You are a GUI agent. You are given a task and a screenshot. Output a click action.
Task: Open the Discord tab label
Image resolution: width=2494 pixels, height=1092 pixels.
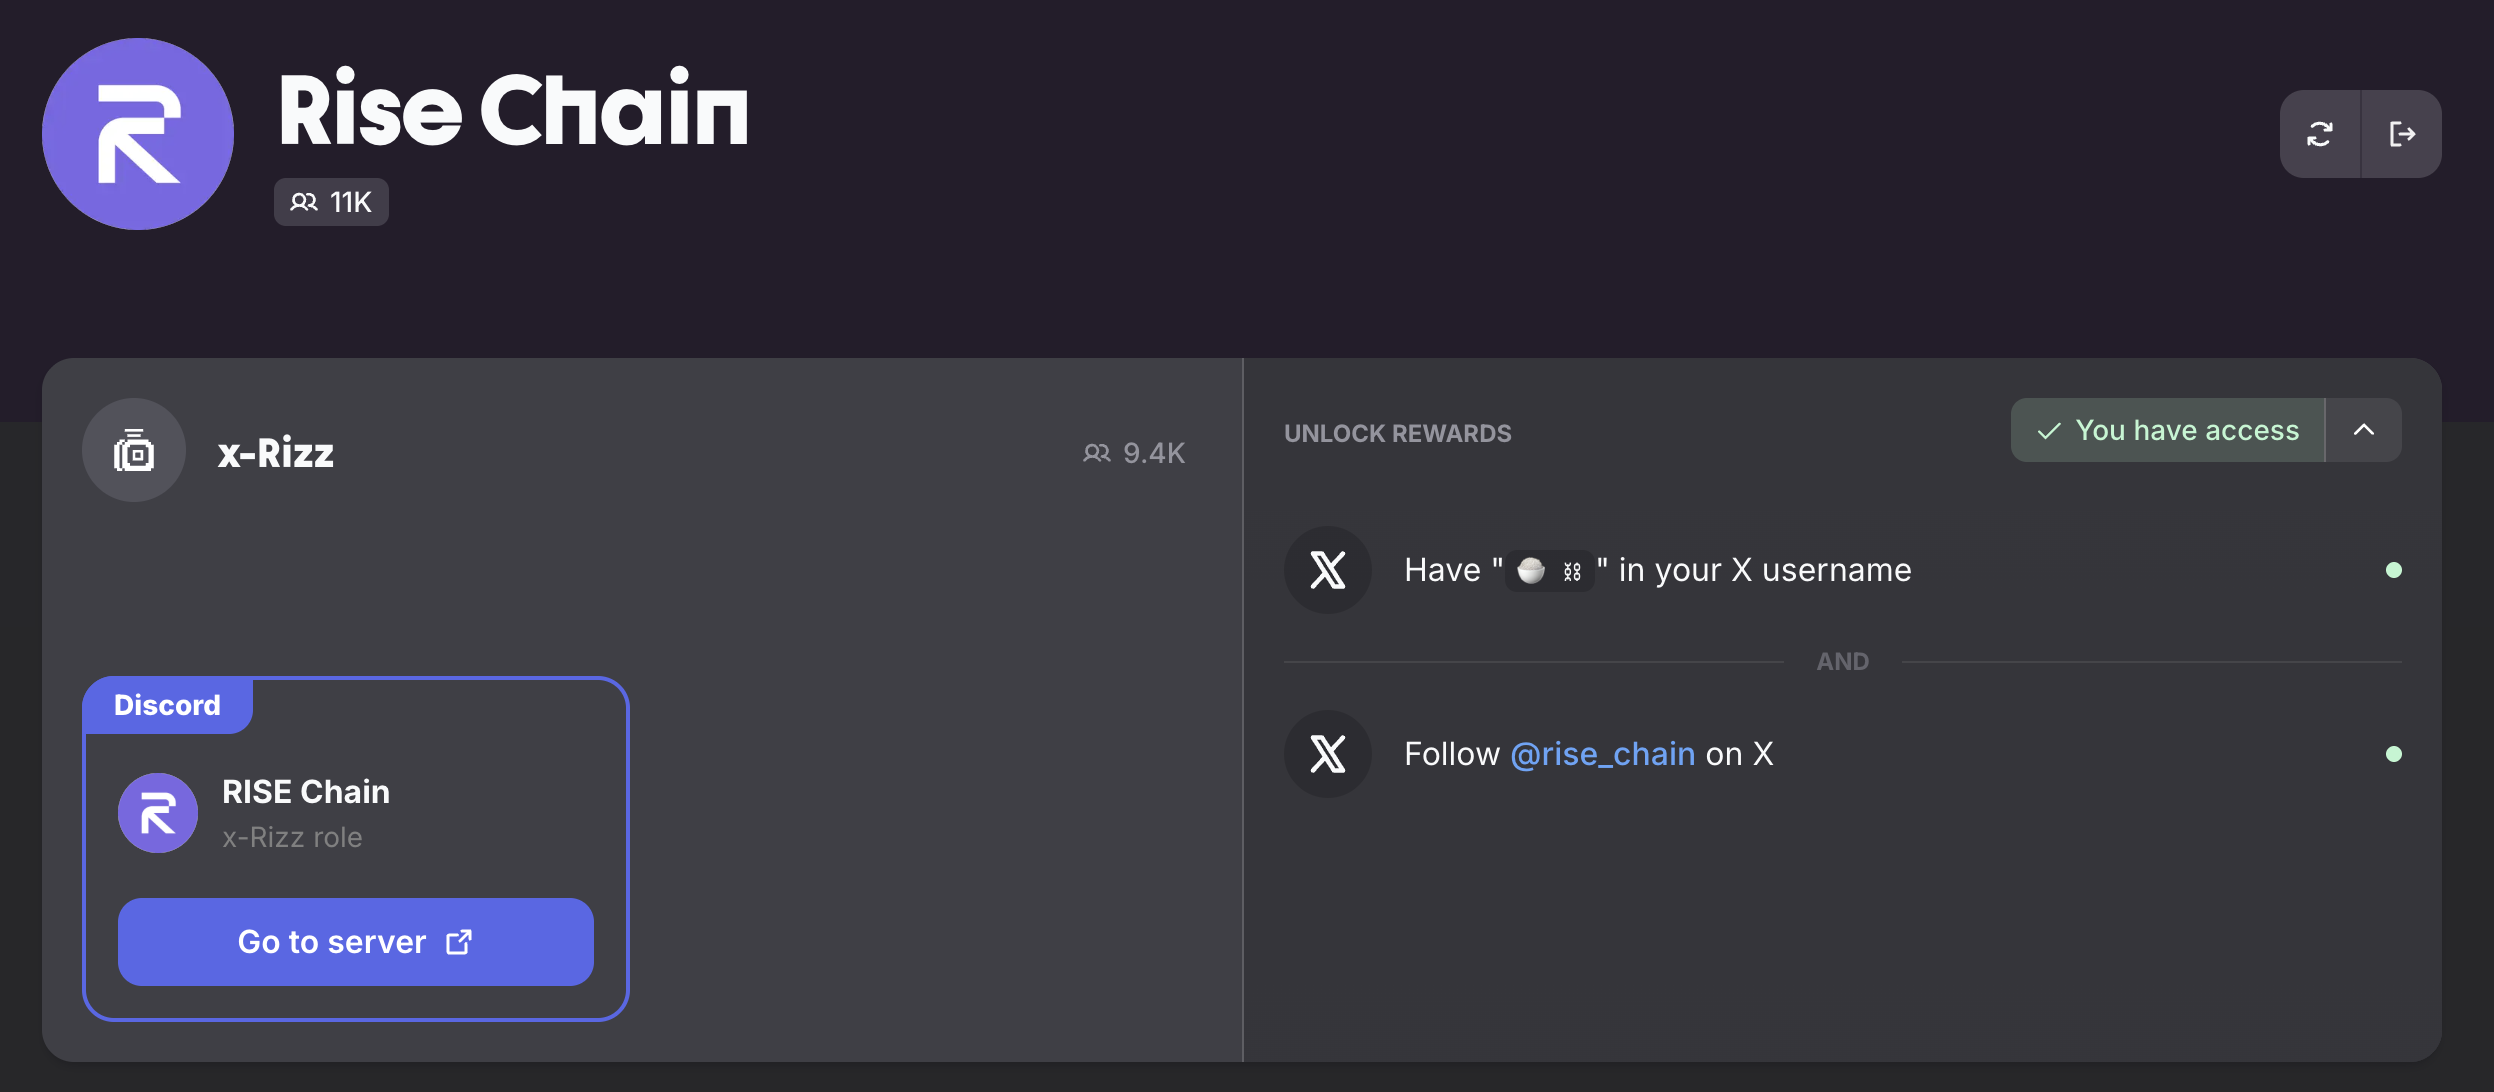click(x=167, y=705)
